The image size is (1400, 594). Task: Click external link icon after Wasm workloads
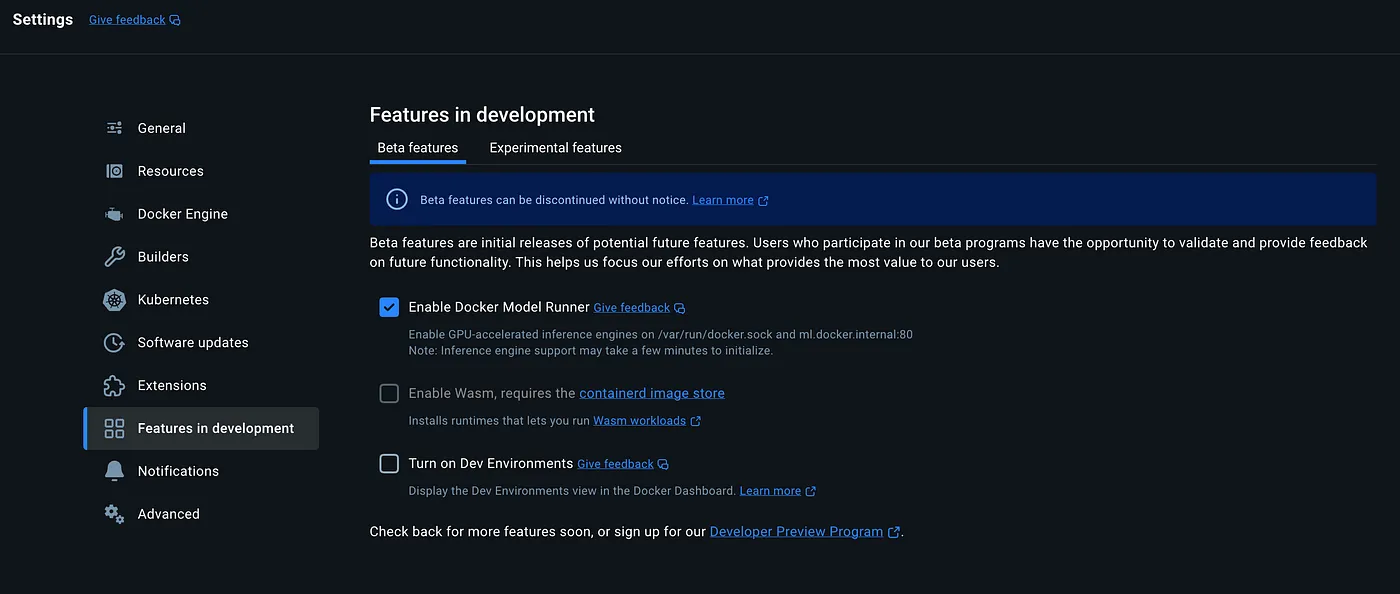coord(696,421)
